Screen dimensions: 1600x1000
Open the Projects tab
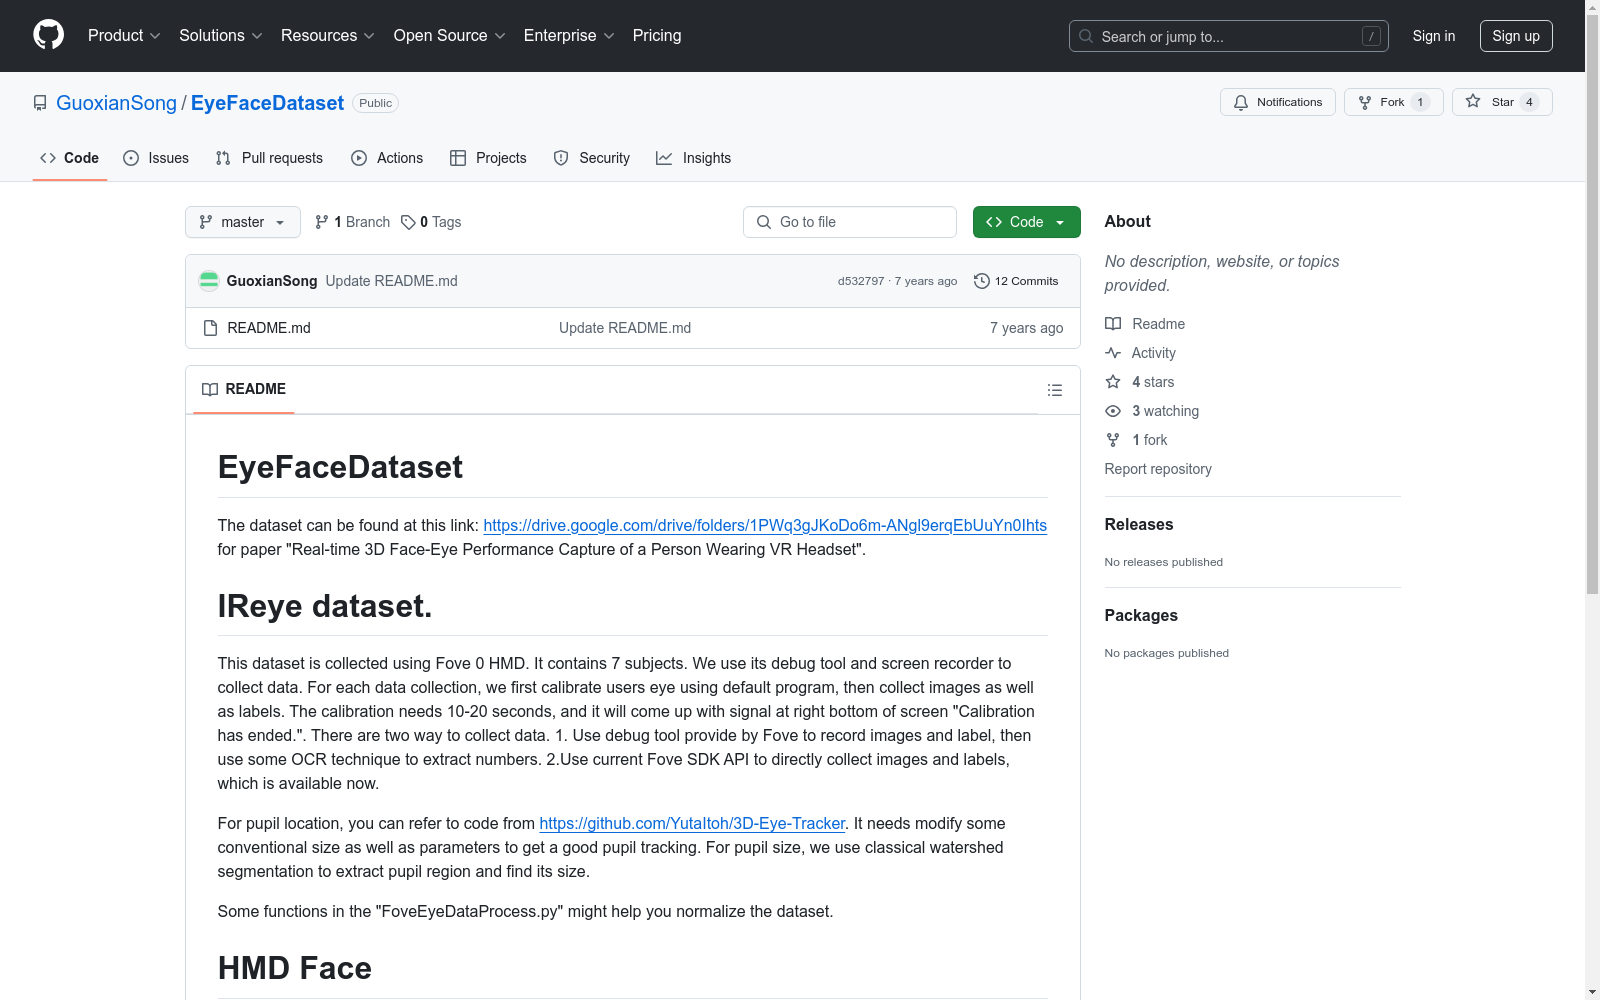488,158
